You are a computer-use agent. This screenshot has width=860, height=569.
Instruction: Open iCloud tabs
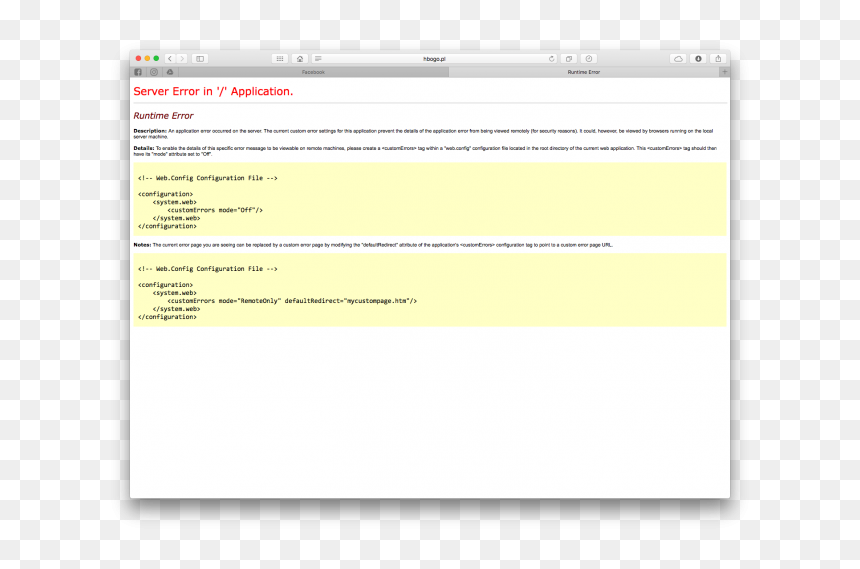[x=678, y=59]
